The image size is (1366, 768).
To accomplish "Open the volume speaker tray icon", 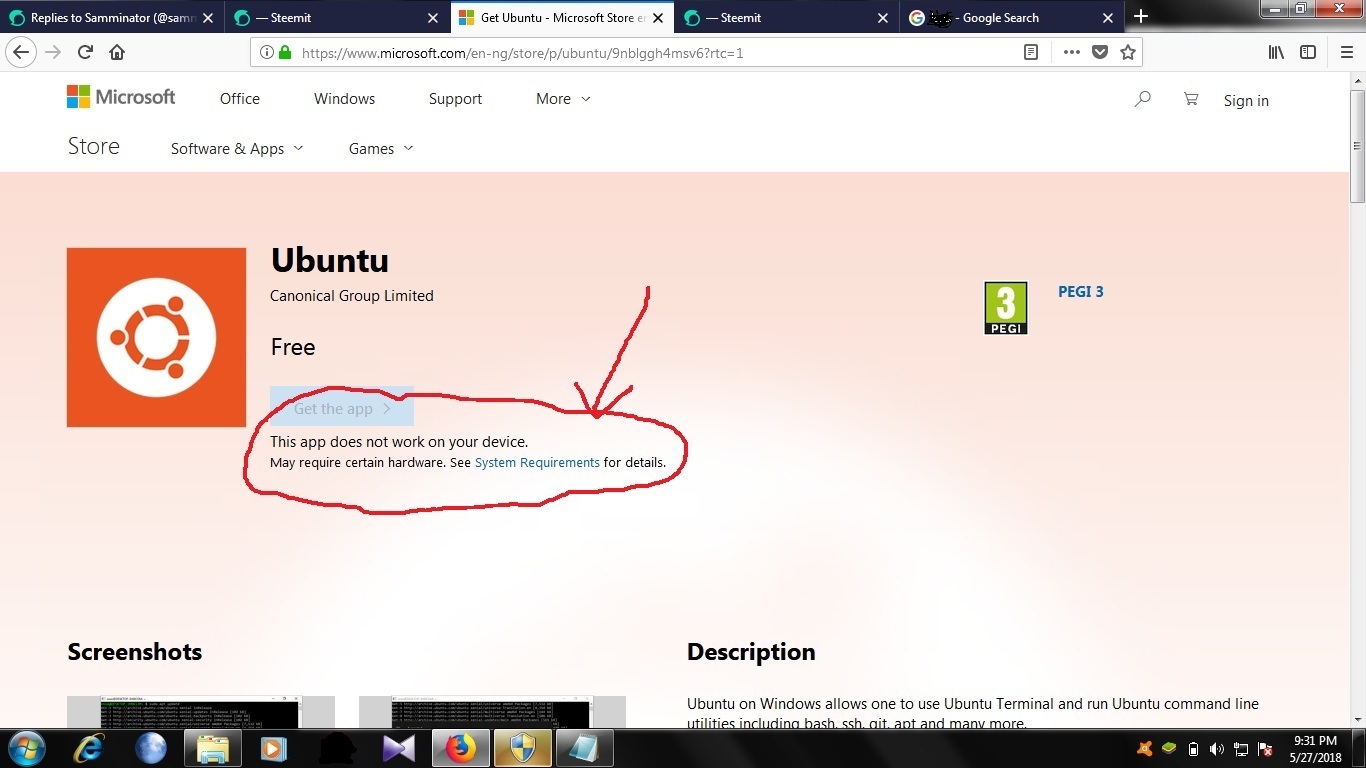I will pyautogui.click(x=1217, y=748).
